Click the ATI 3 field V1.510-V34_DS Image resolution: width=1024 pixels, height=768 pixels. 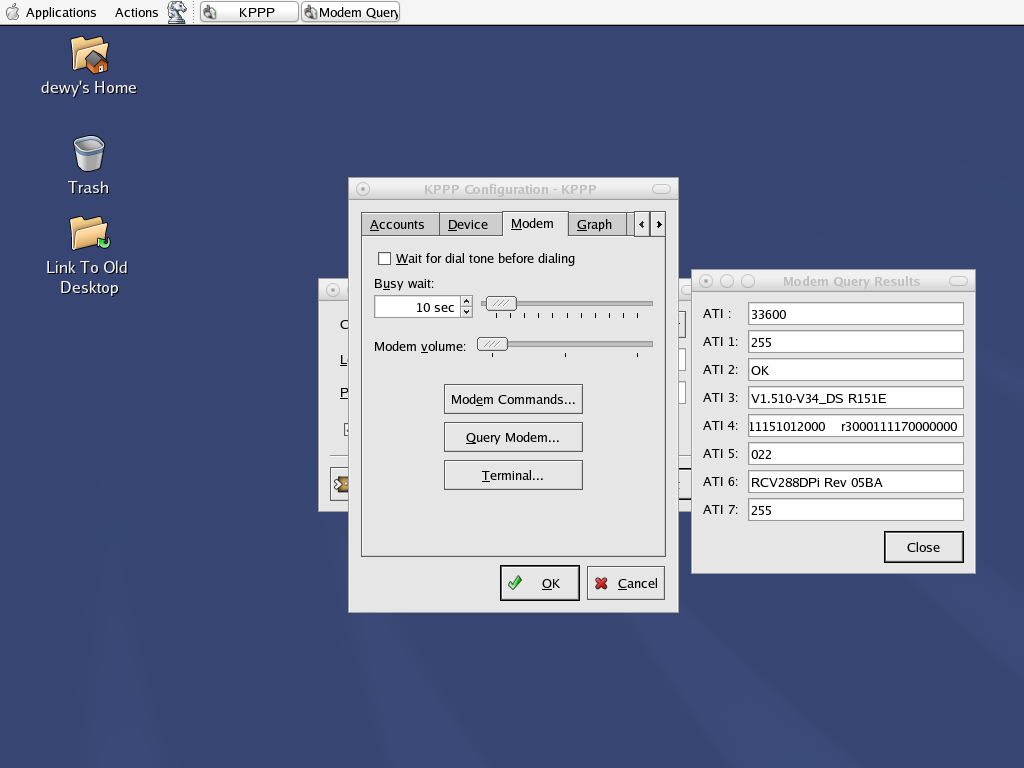click(x=856, y=398)
